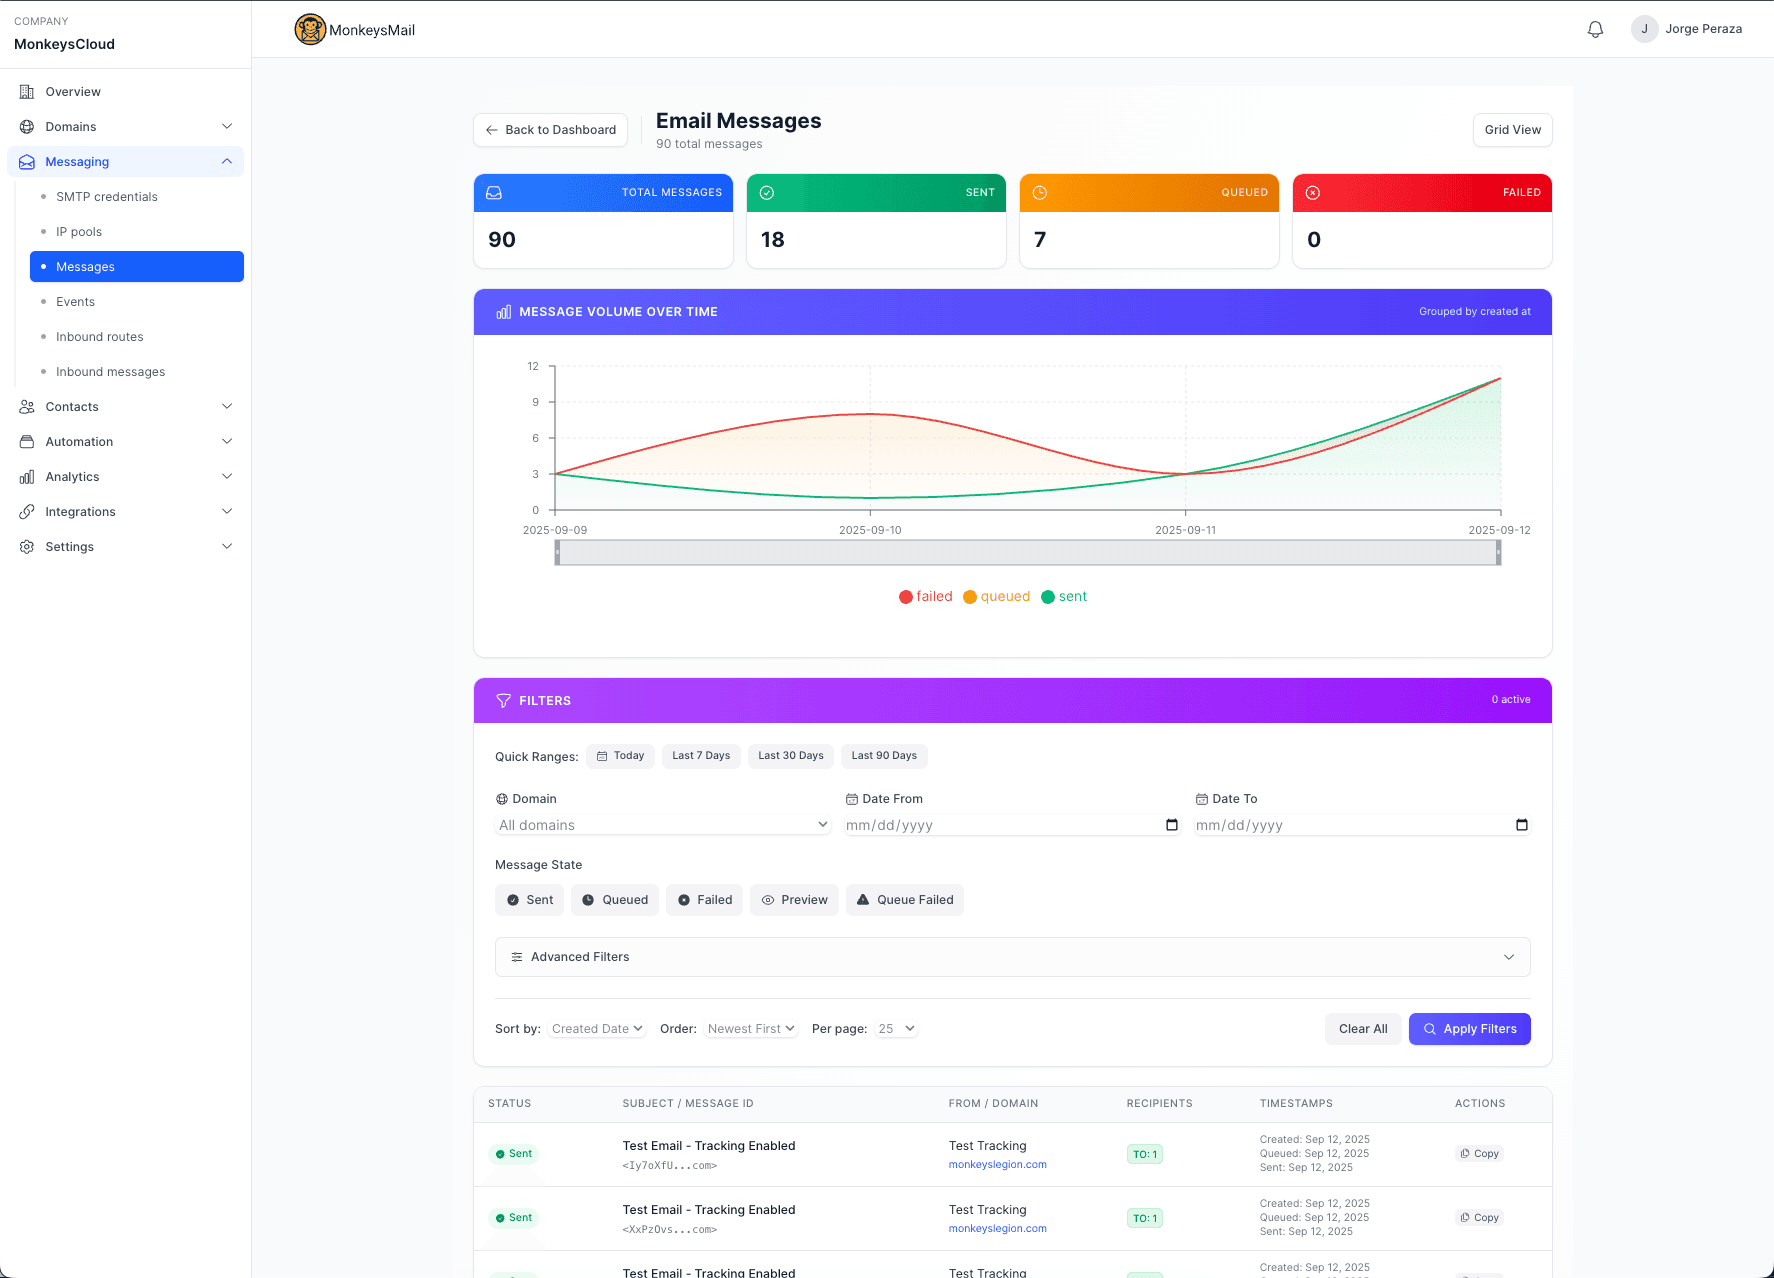This screenshot has width=1774, height=1278.
Task: Open the All domains dropdown
Action: [663, 825]
